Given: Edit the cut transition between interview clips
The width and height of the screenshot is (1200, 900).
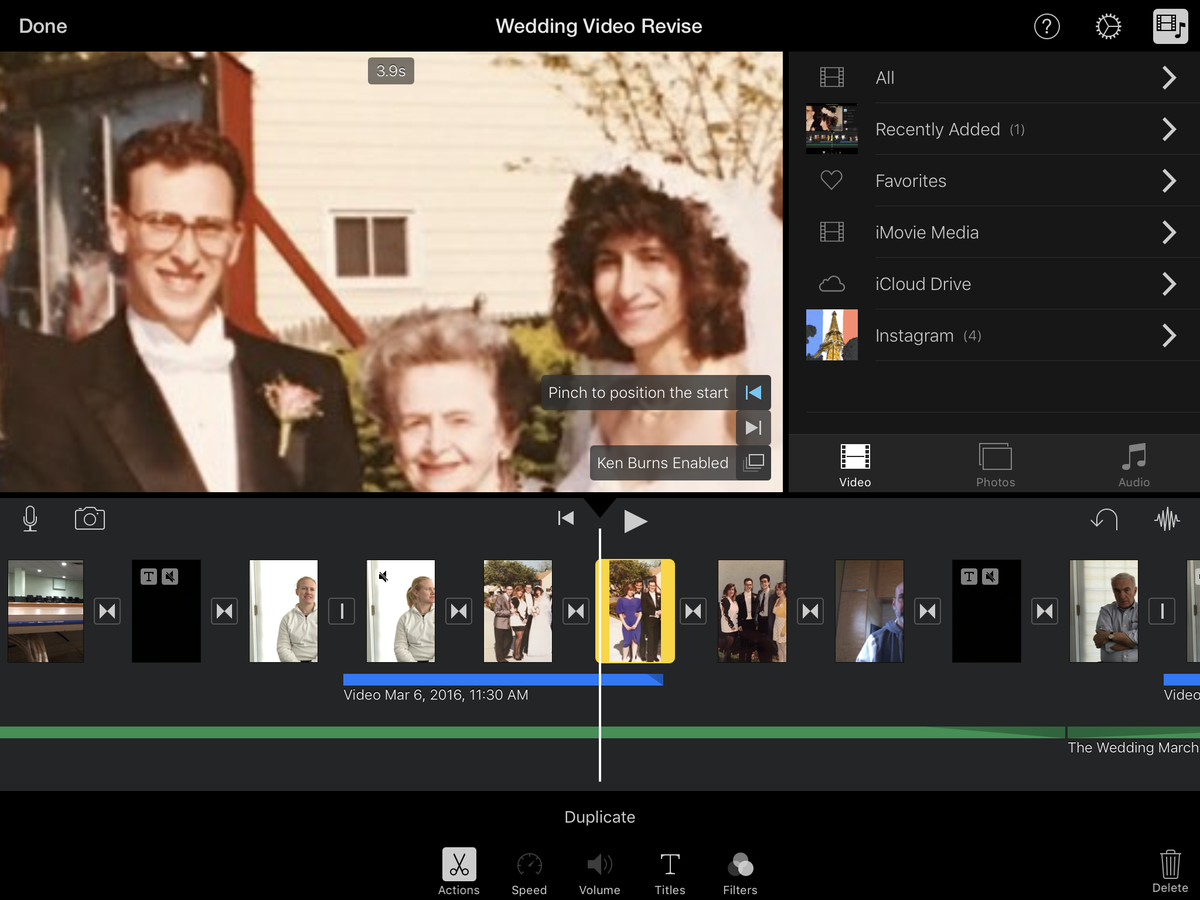Looking at the screenshot, I should pos(342,611).
